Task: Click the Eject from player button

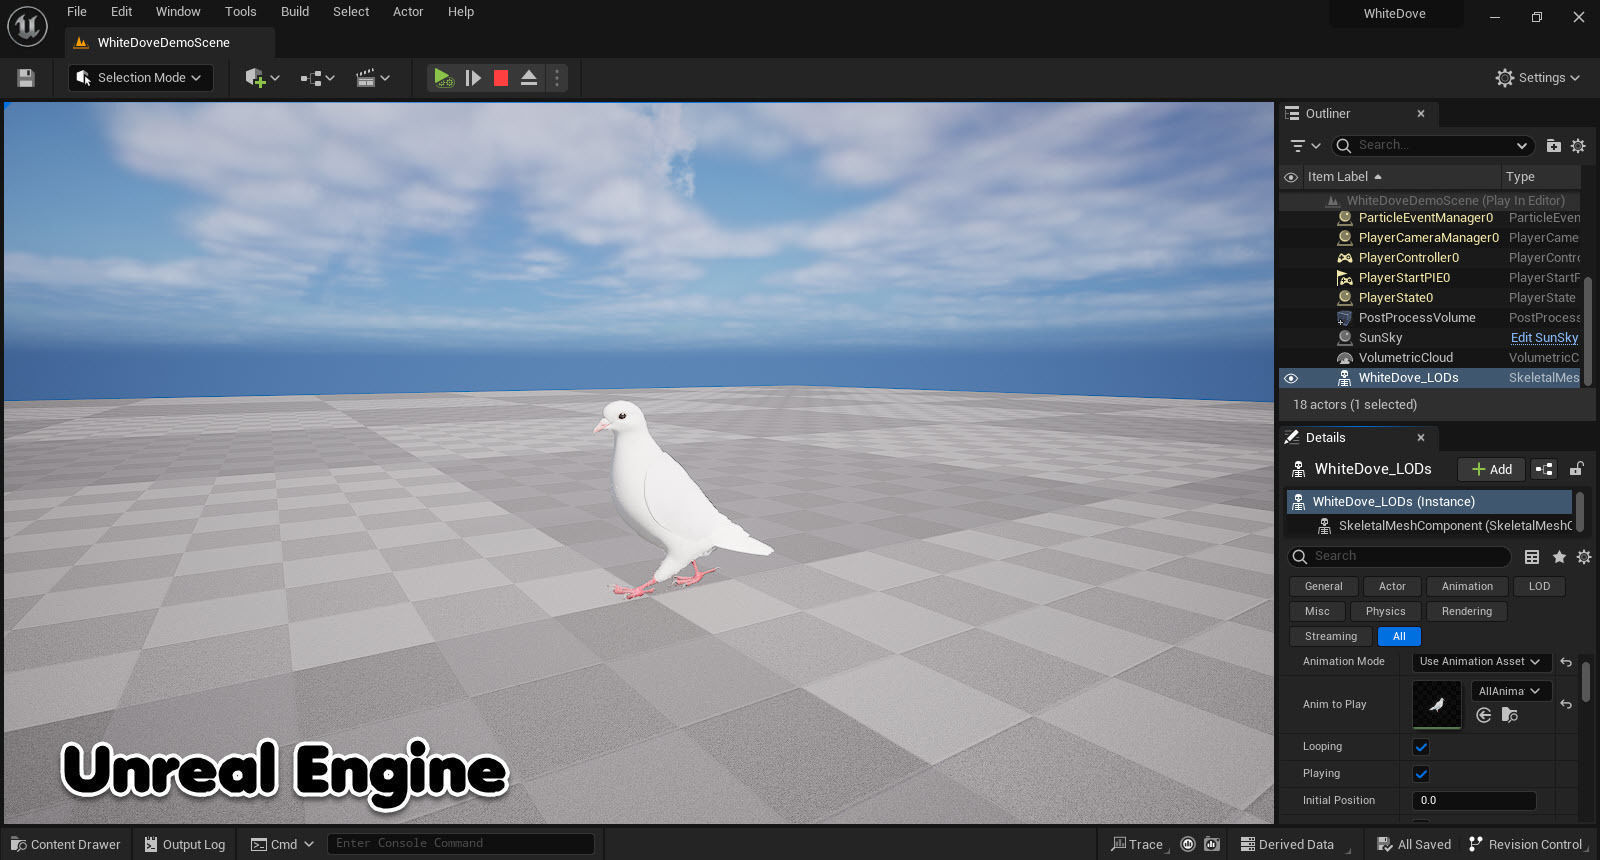Action: click(529, 78)
